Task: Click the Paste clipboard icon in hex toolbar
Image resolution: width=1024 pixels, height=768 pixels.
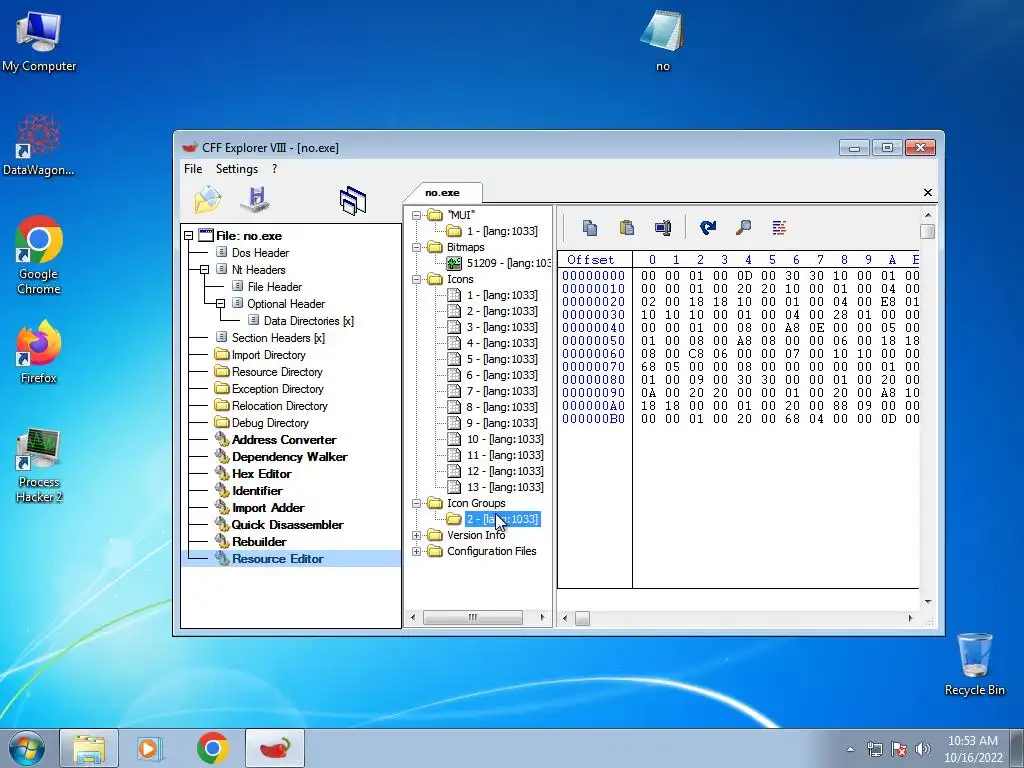Action: [626, 227]
